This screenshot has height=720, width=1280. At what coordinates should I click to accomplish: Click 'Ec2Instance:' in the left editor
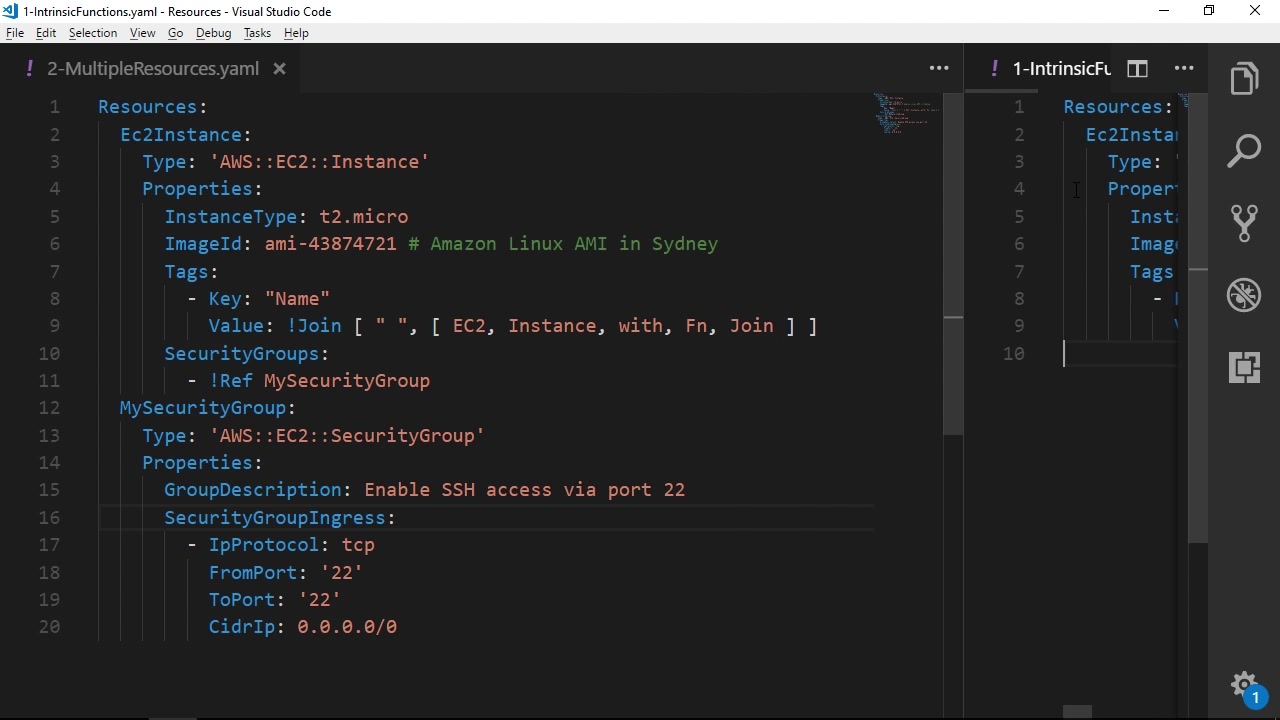click(x=186, y=135)
